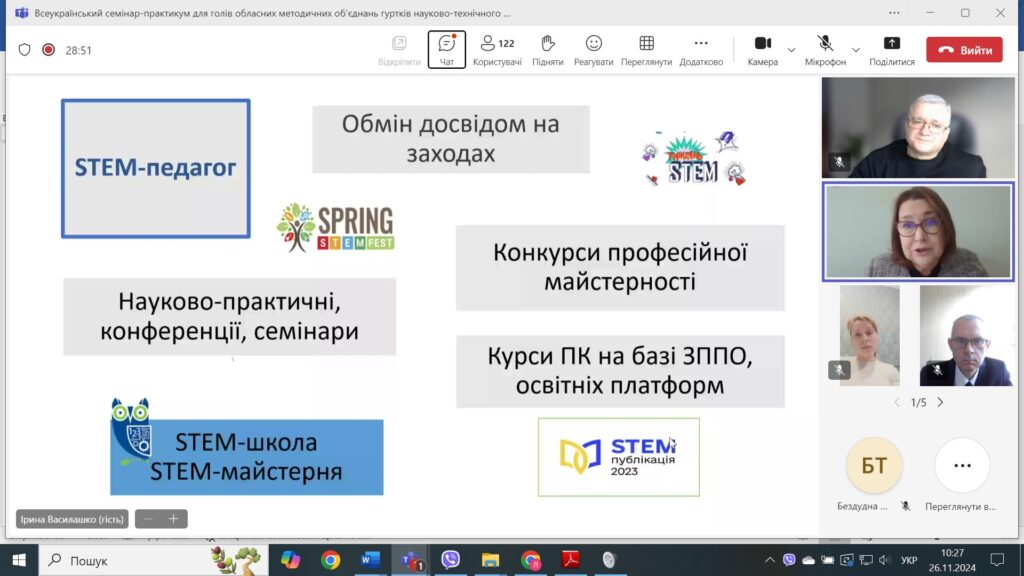Click the Конкурси професійної майстерності box
The height and width of the screenshot is (576, 1024).
click(620, 268)
